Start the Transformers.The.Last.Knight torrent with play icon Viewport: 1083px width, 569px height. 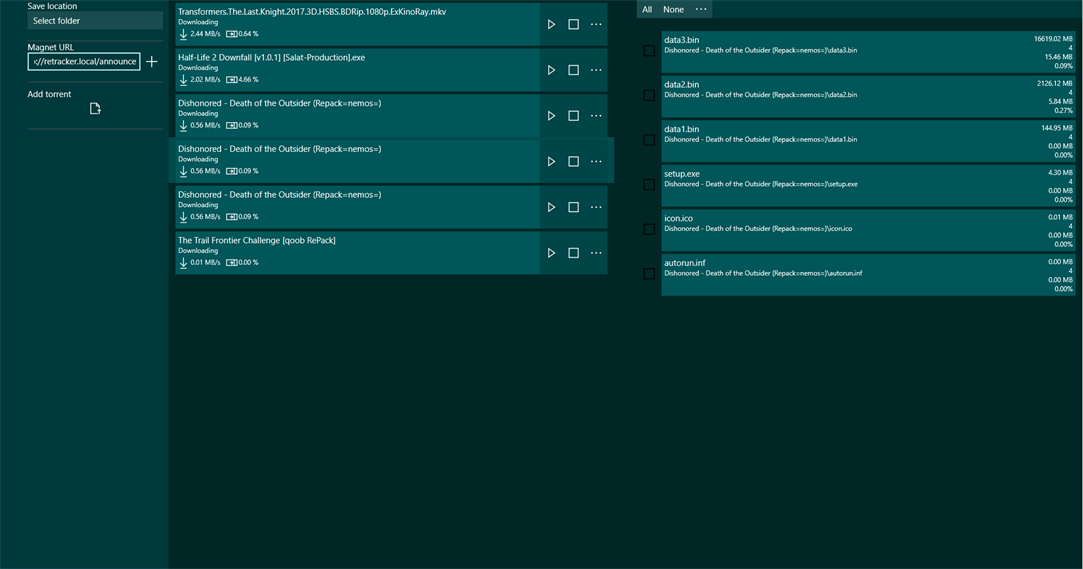[551, 24]
